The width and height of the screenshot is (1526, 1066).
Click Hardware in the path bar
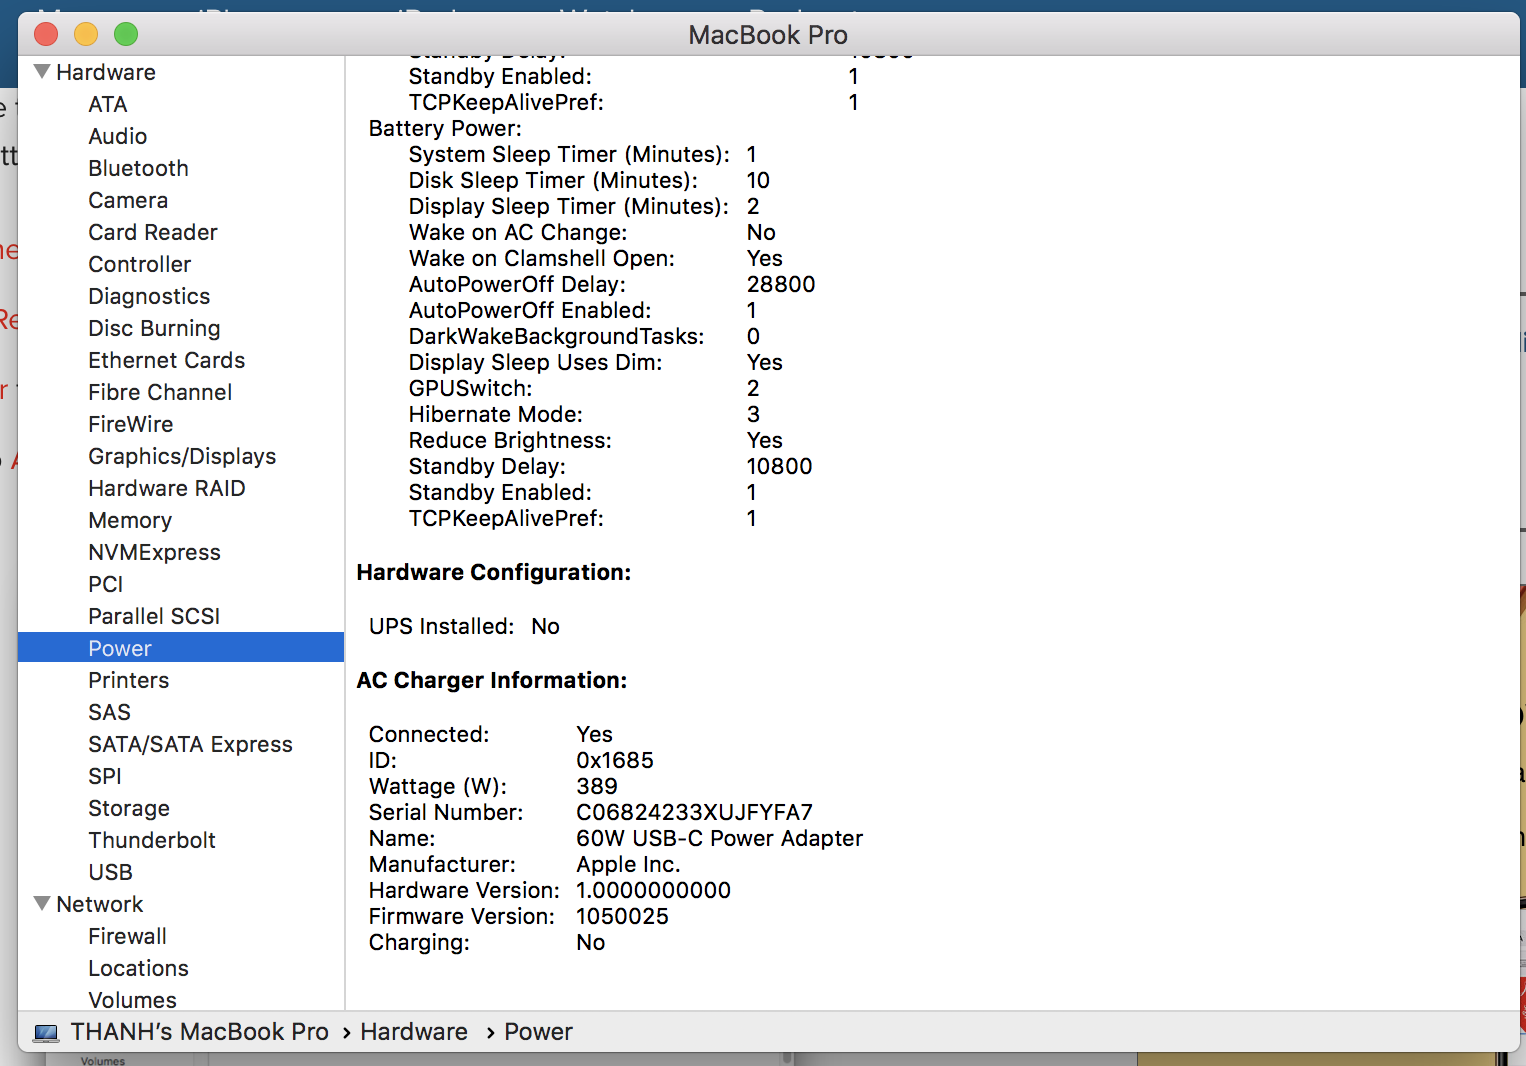tap(414, 1032)
